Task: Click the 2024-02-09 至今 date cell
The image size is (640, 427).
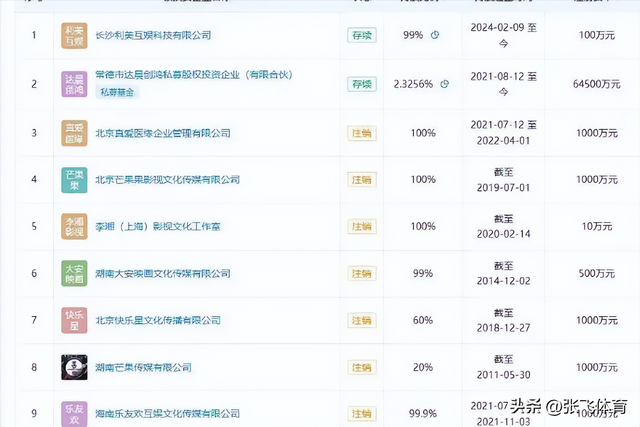Action: pyautogui.click(x=503, y=35)
